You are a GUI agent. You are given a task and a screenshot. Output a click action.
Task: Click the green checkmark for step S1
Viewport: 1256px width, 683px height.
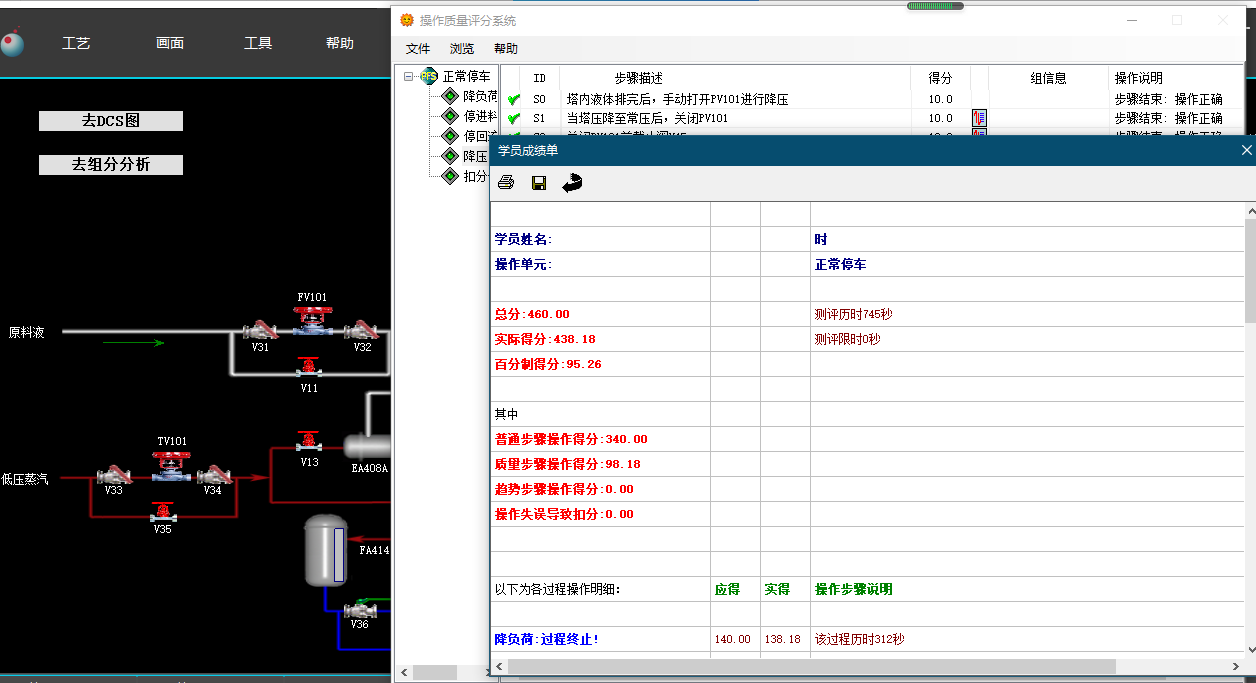click(x=514, y=119)
